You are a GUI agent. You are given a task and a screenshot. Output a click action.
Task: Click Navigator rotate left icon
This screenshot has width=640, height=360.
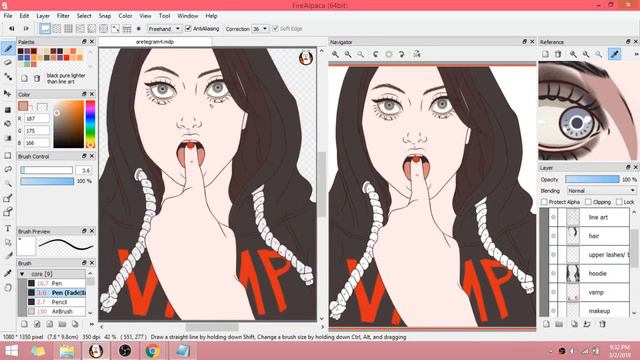[x=376, y=54]
